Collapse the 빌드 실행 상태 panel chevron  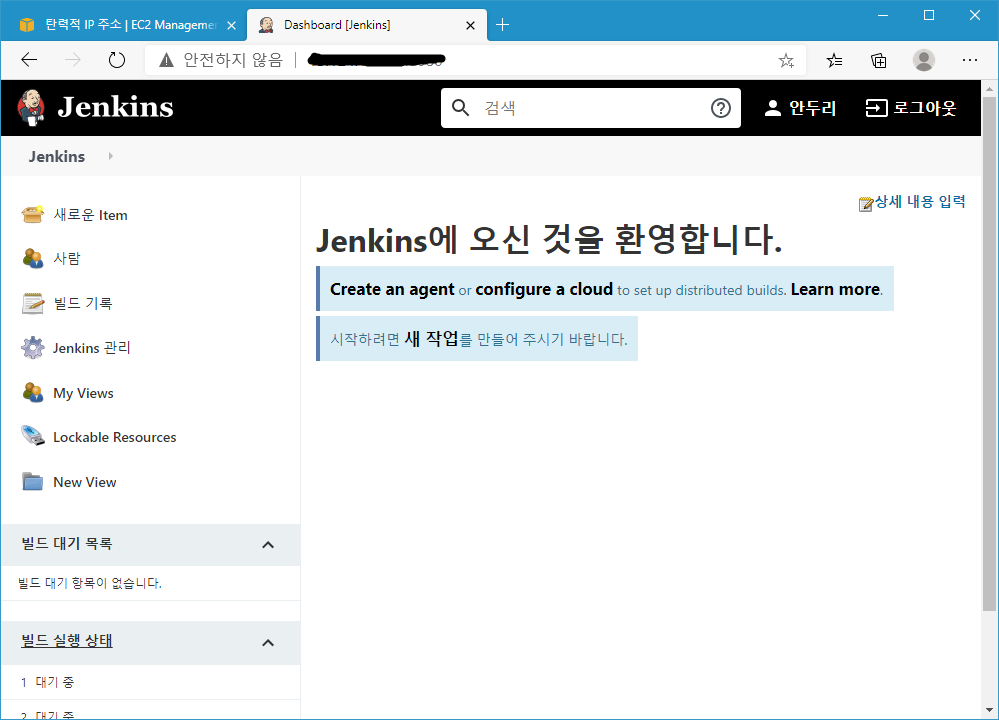pyautogui.click(x=268, y=643)
